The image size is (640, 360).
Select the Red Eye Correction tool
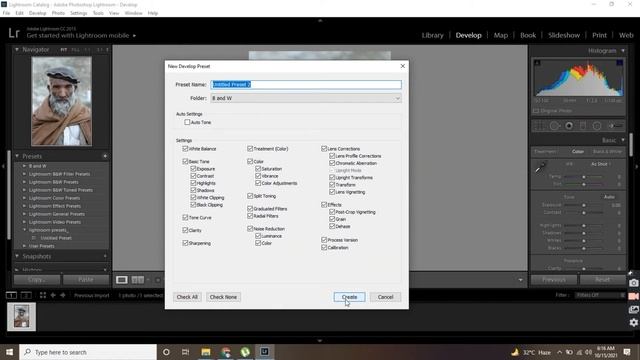tap(569, 126)
